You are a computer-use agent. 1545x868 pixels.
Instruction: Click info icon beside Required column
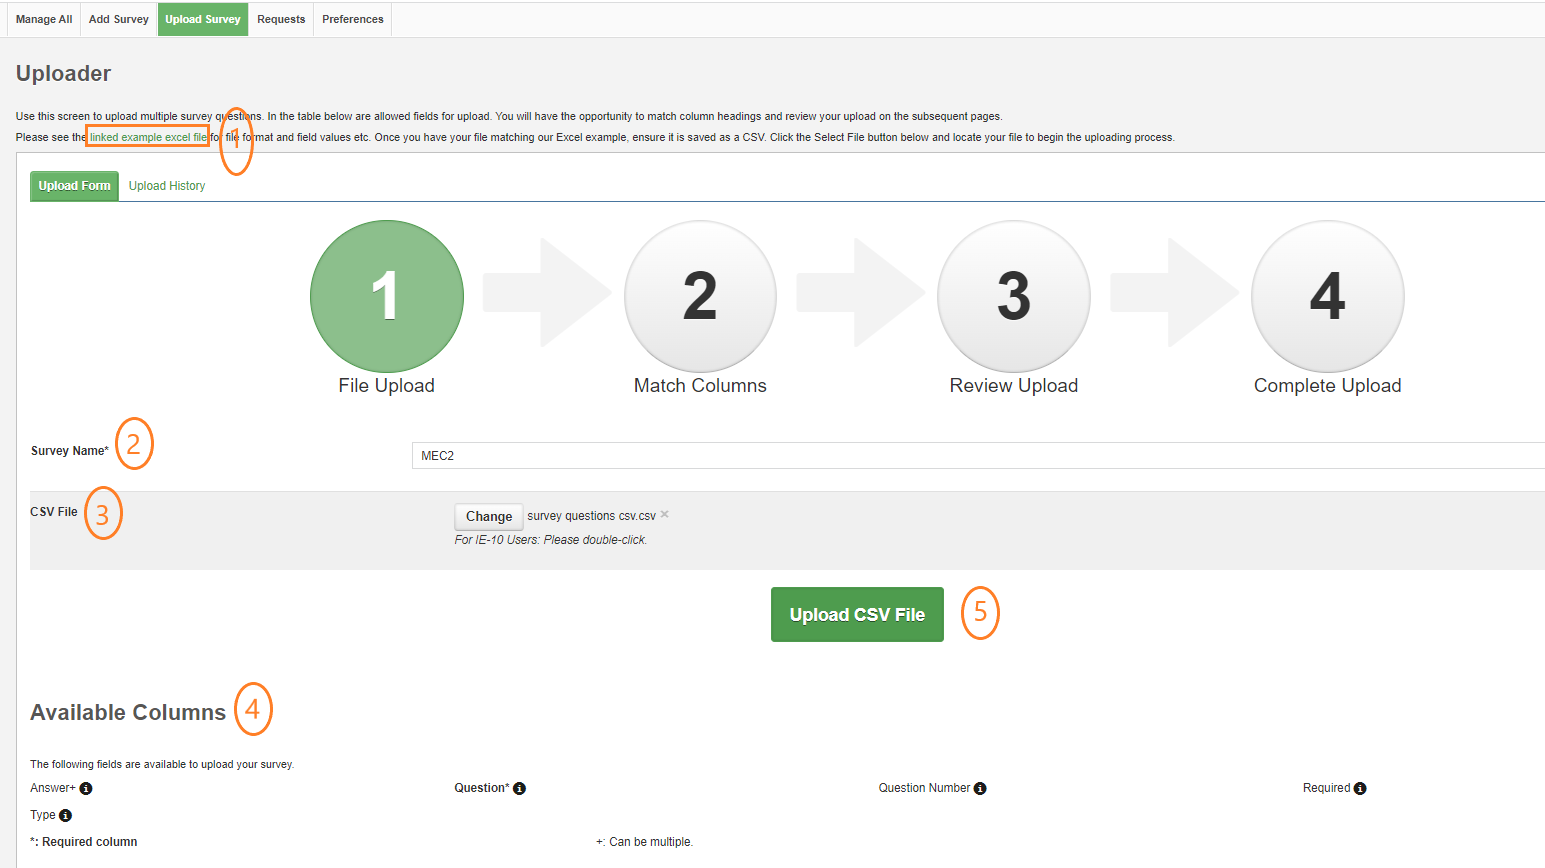pos(1360,789)
